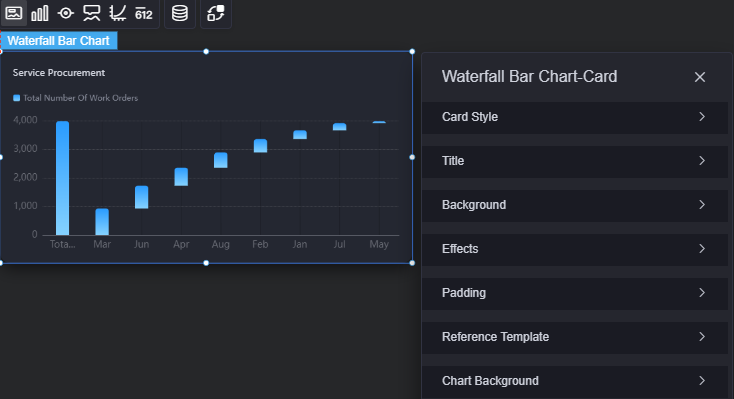Open the Reference Template row
734x399 pixels.
coord(574,337)
